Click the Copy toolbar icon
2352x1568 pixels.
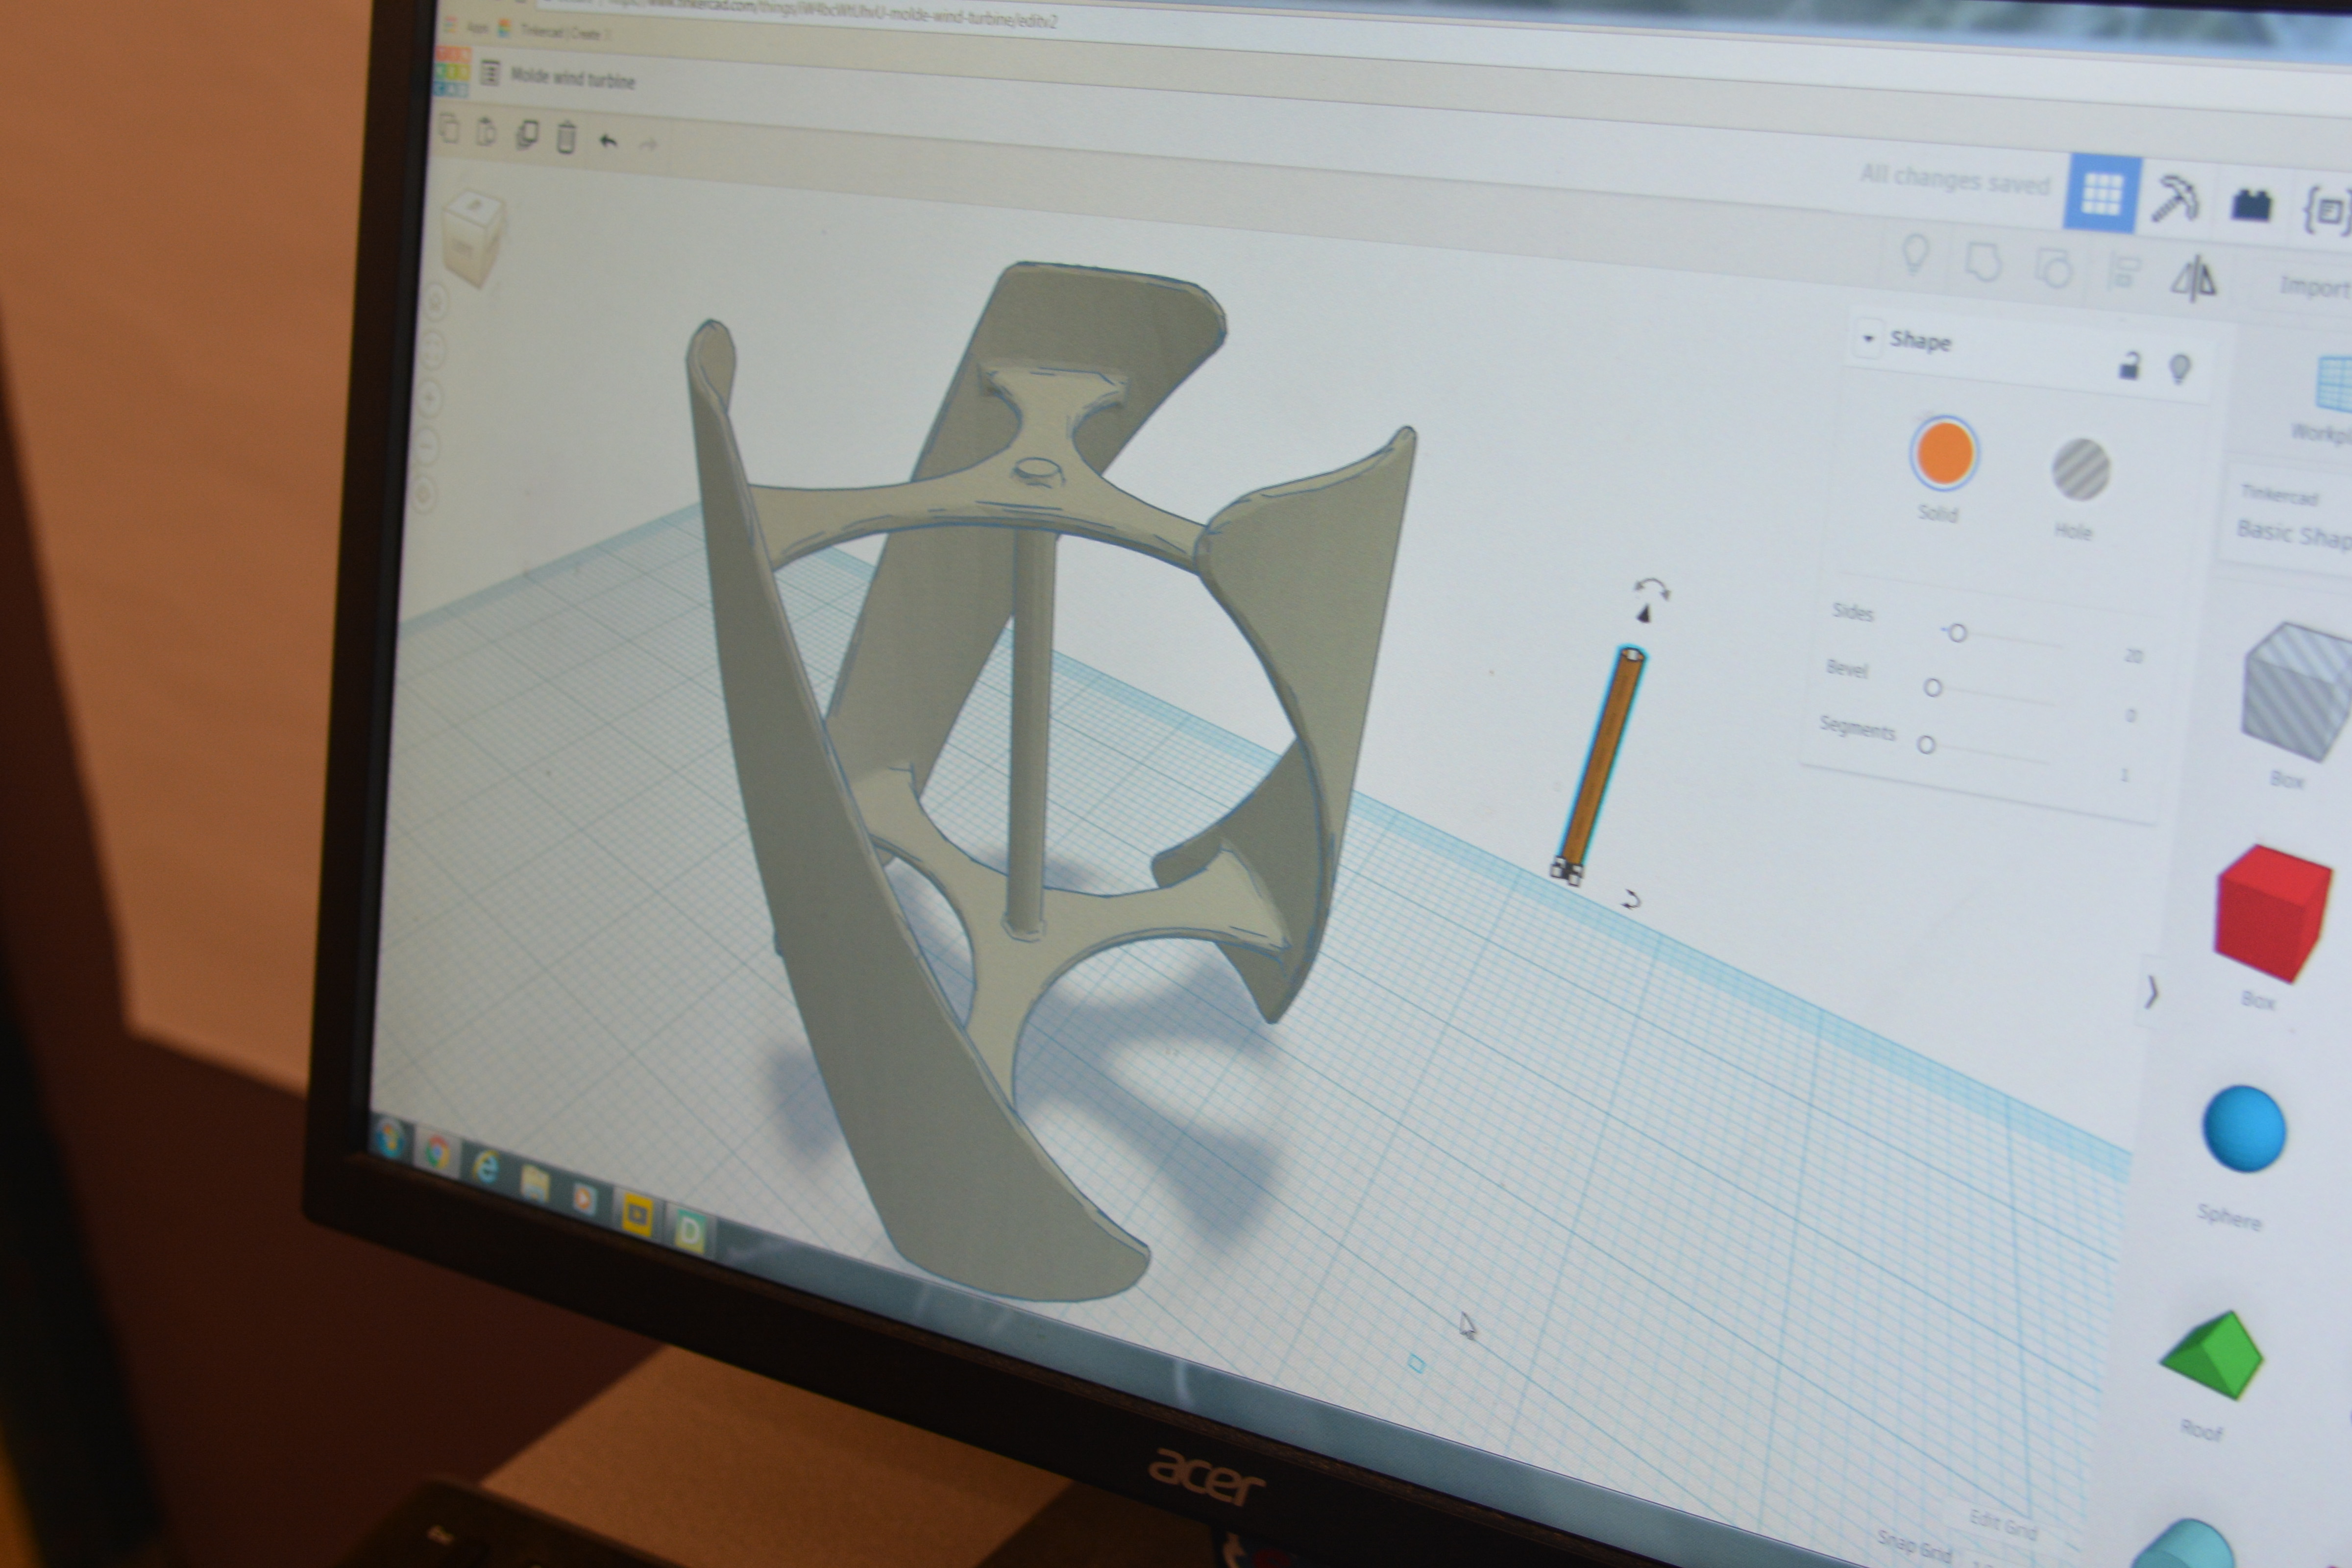(x=449, y=129)
